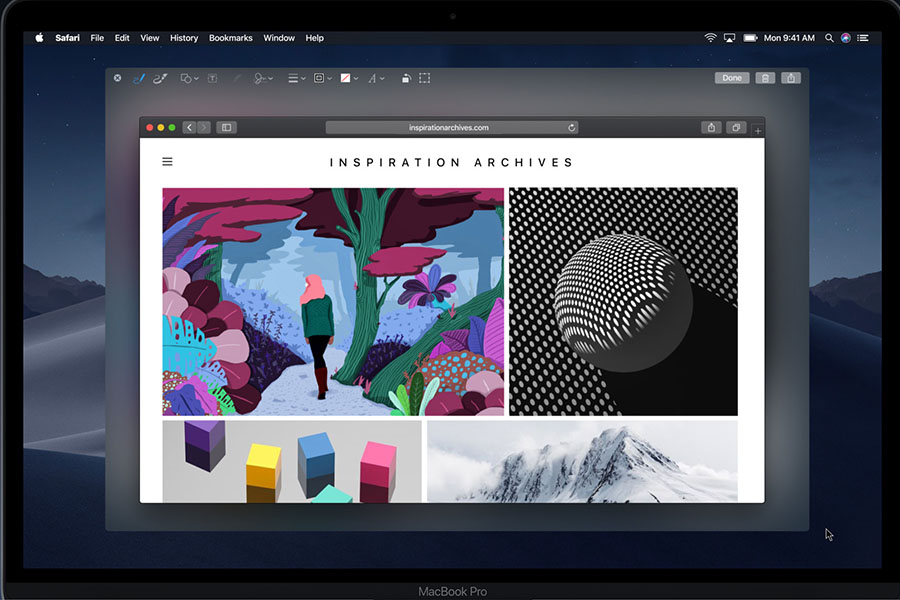Open the Safari menu
Image resolution: width=900 pixels, height=600 pixels.
click(67, 38)
